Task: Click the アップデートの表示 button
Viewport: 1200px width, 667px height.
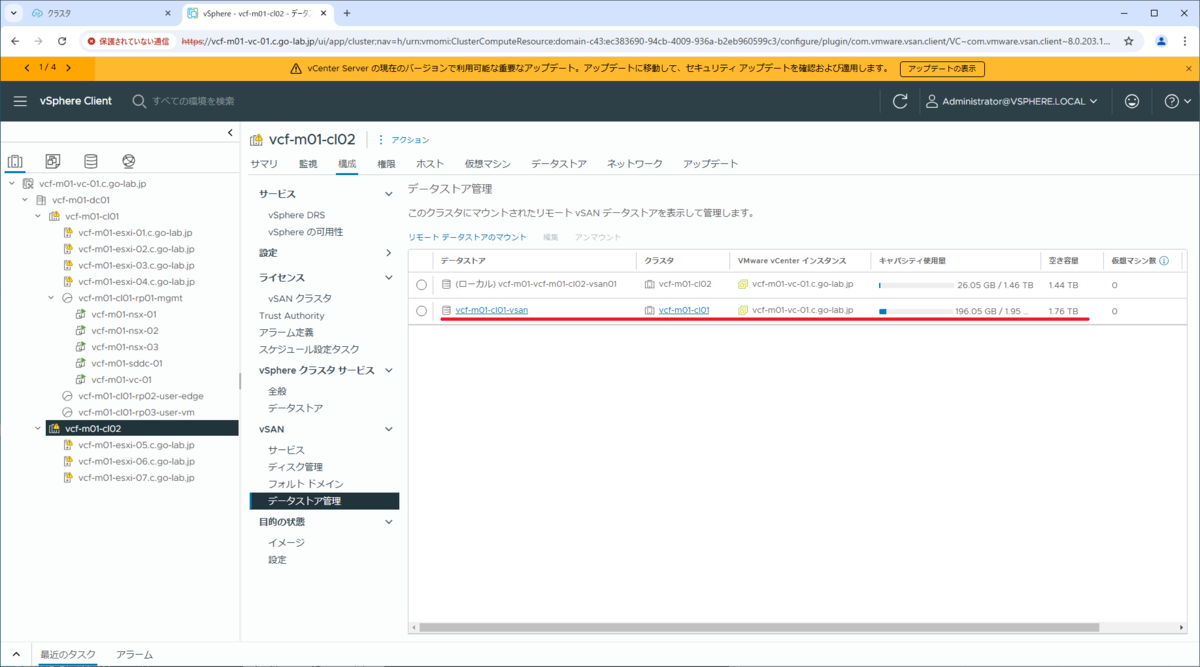Action: pyautogui.click(x=942, y=69)
